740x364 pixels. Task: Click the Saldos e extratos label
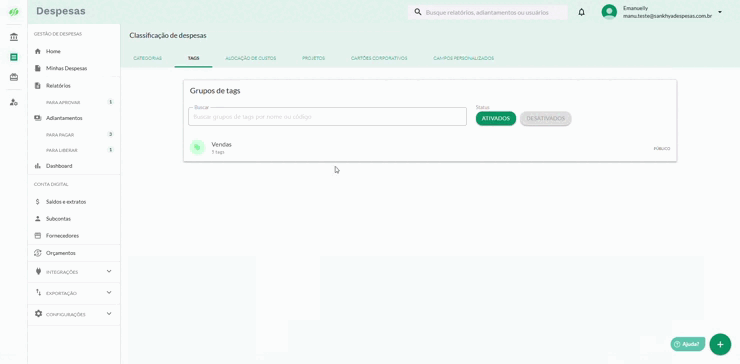point(66,202)
